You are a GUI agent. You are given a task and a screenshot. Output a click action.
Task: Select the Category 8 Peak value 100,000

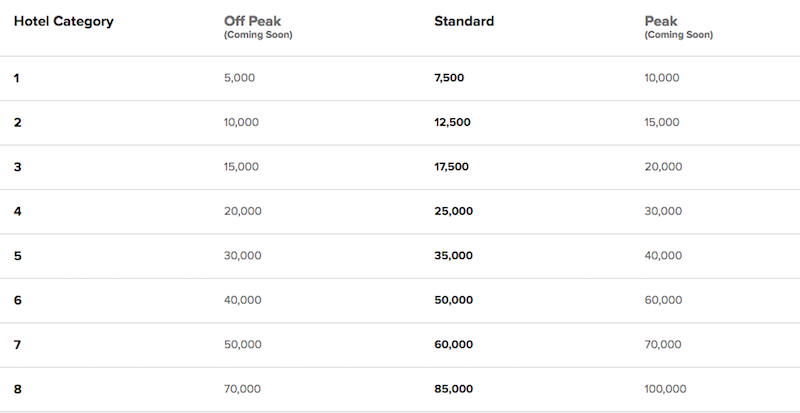[667, 388]
